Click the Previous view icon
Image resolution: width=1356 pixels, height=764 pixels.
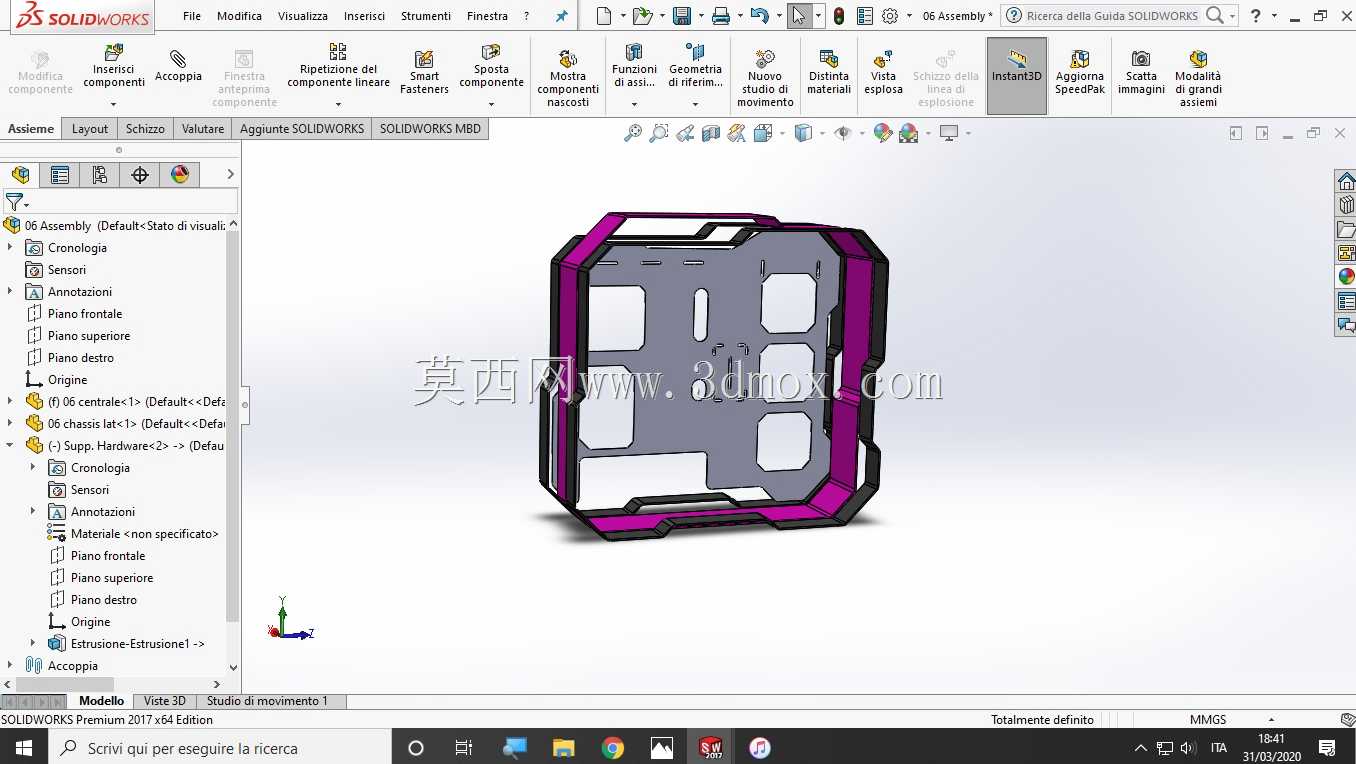[685, 133]
